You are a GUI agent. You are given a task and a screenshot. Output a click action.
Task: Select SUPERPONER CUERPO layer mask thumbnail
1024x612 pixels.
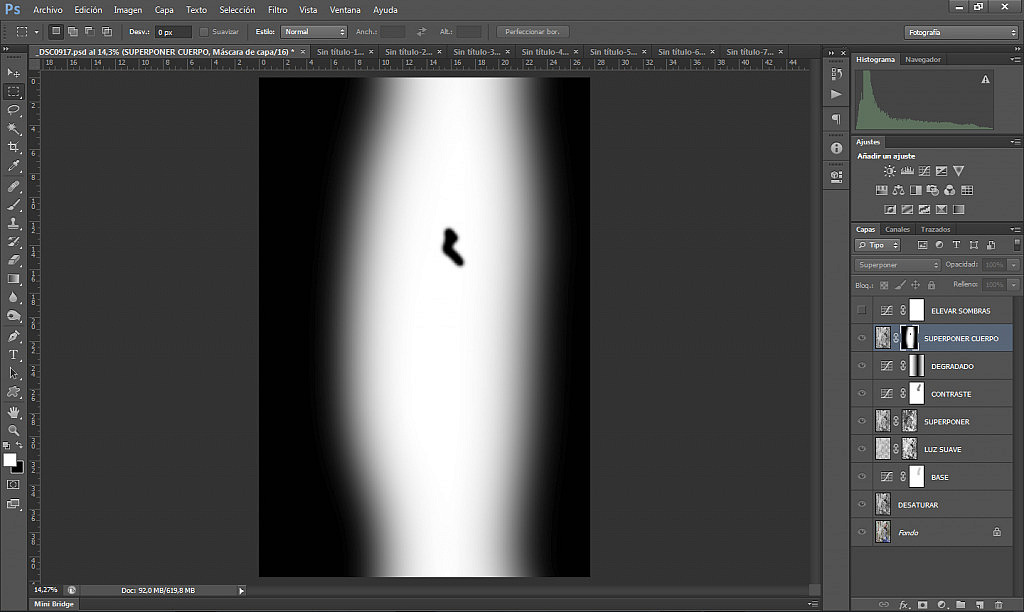pos(909,338)
